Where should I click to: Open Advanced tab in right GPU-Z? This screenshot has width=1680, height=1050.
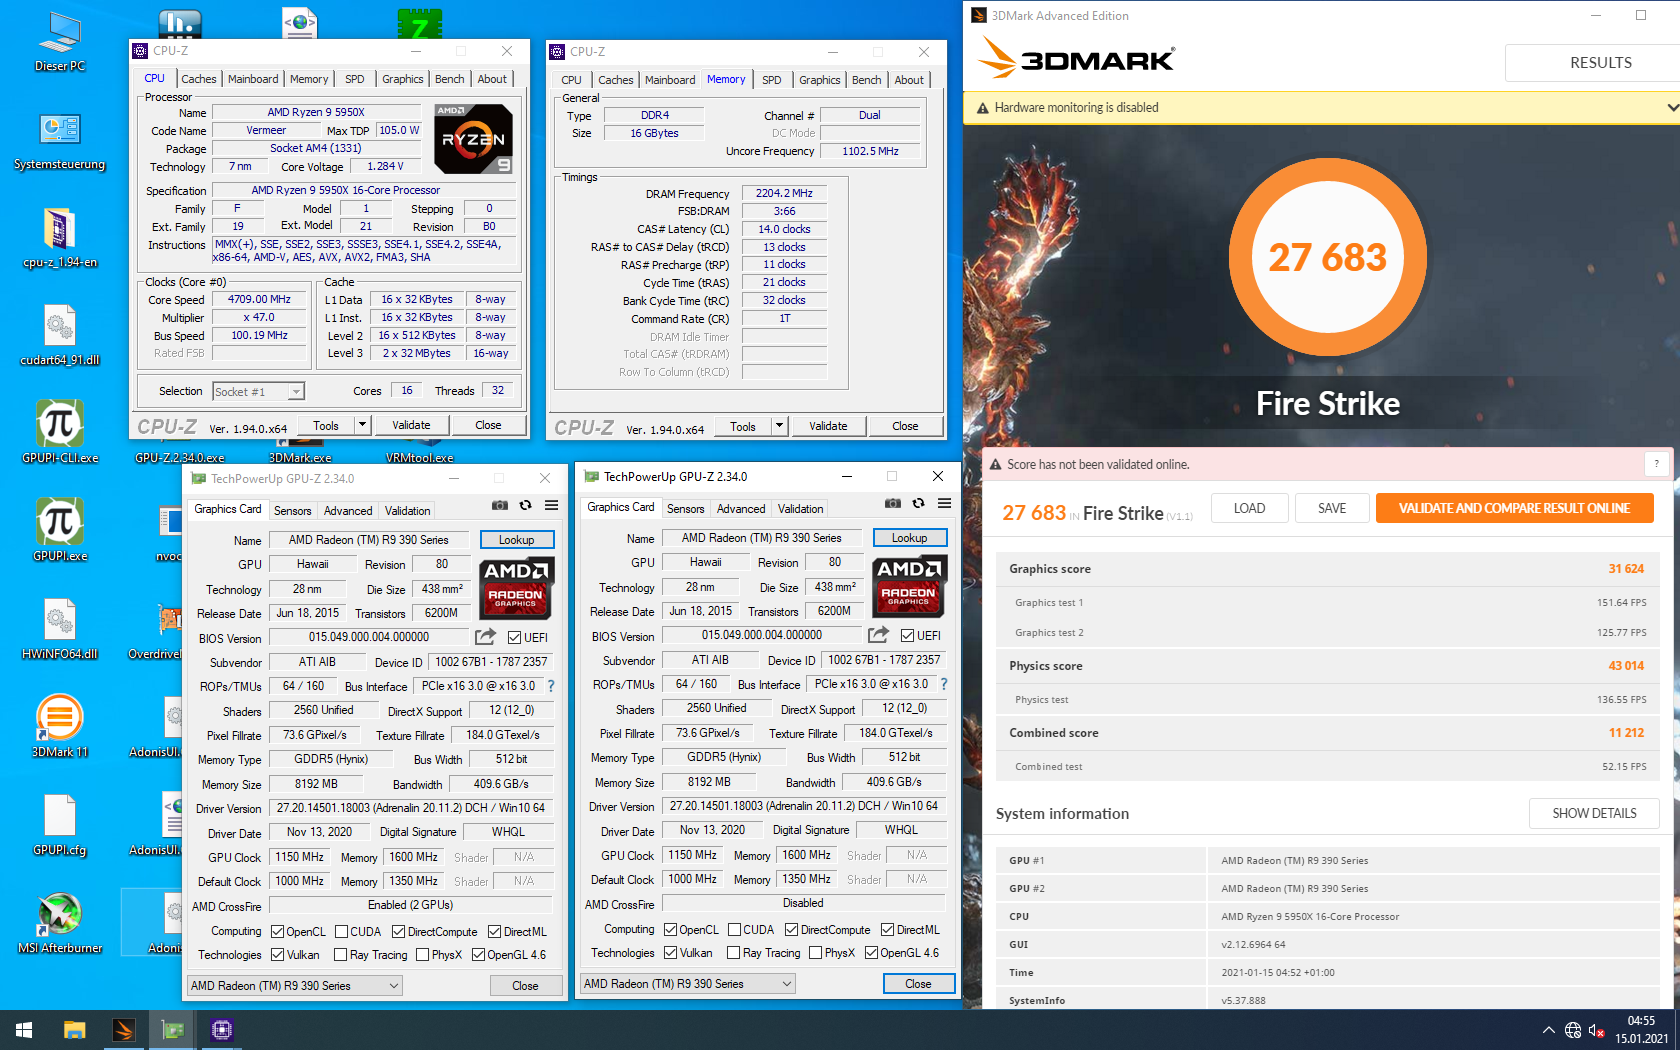coord(741,509)
